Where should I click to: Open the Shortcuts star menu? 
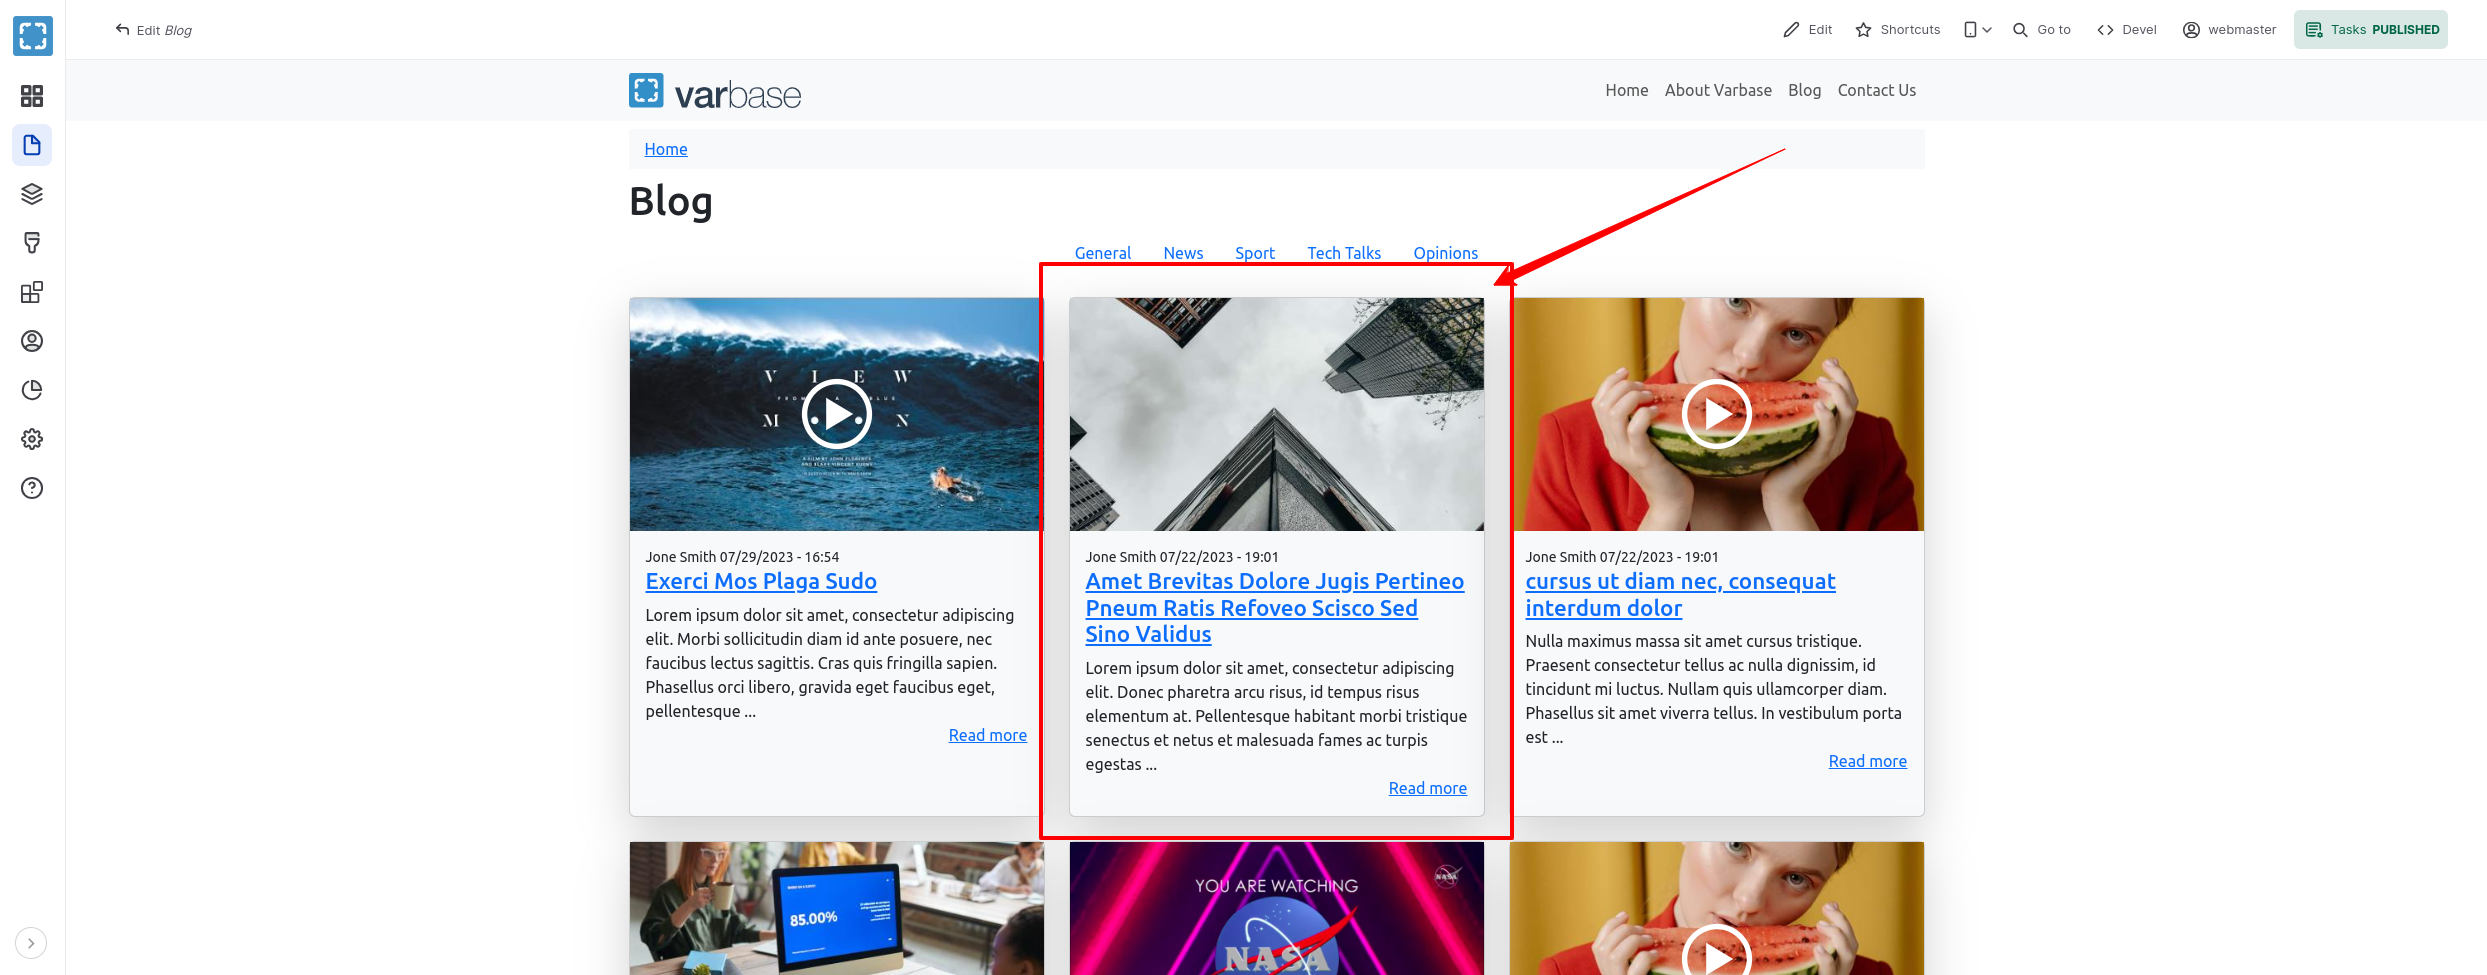pos(1898,30)
